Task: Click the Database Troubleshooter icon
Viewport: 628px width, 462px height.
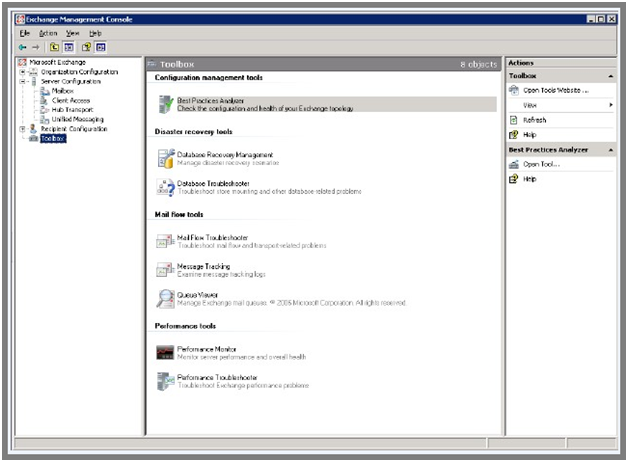Action: pos(165,187)
